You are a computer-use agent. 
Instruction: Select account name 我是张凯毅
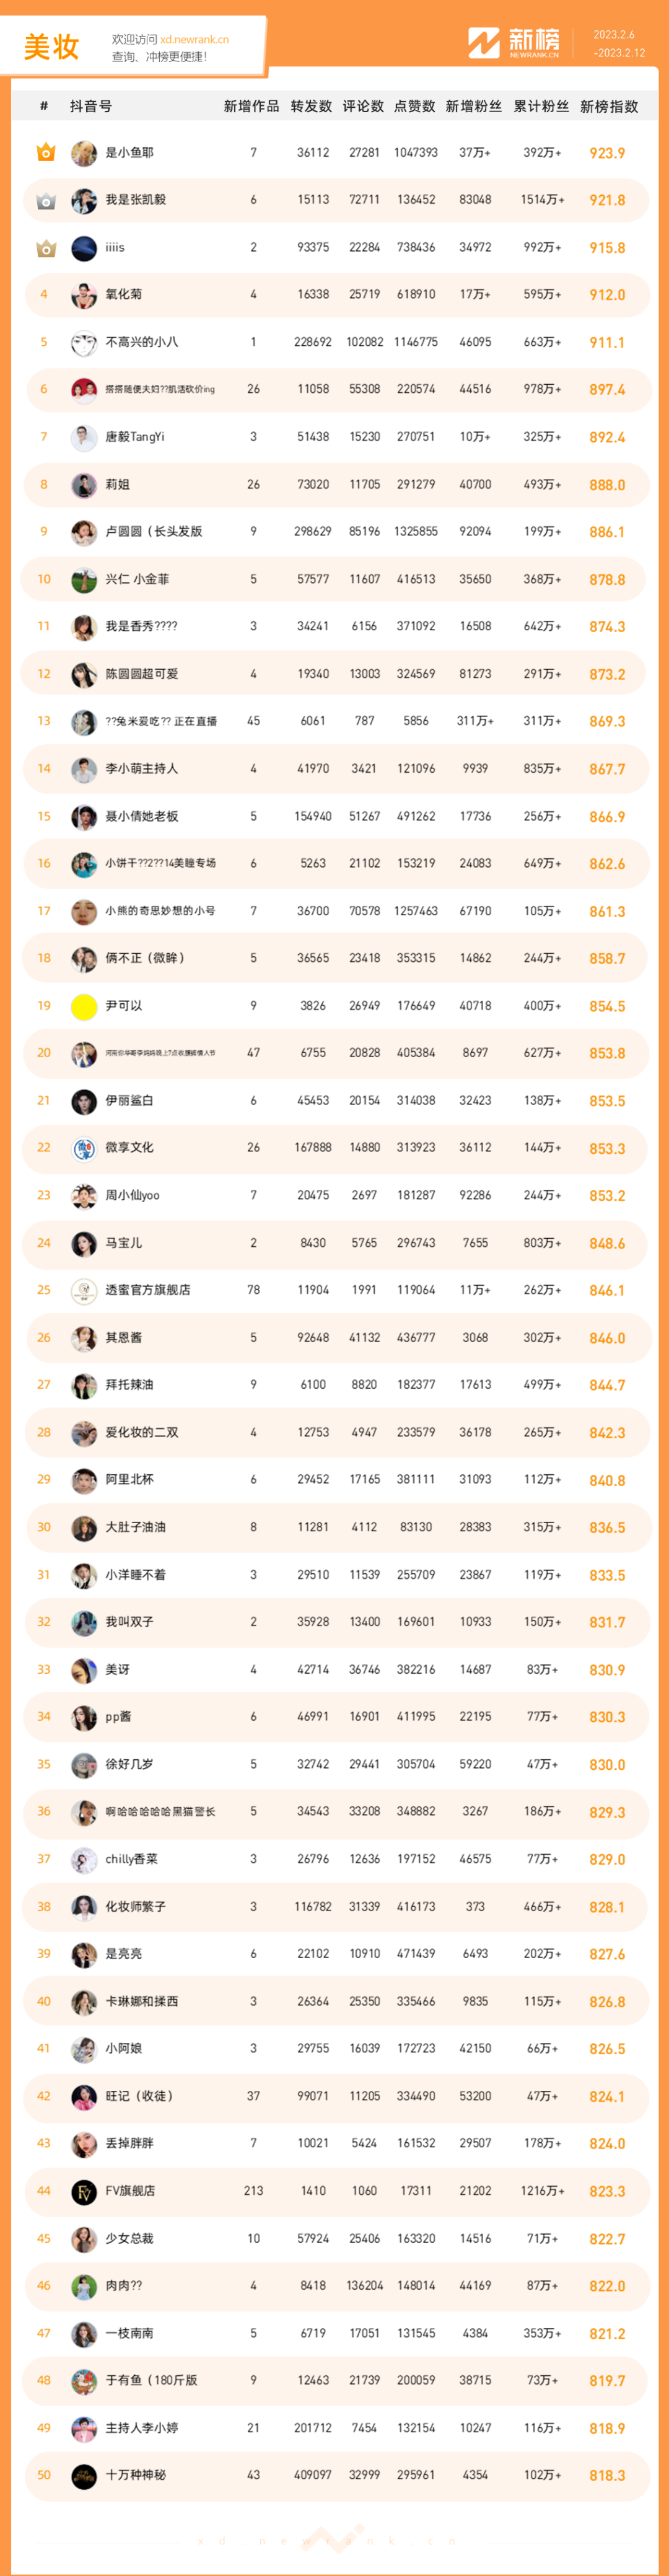(x=136, y=200)
